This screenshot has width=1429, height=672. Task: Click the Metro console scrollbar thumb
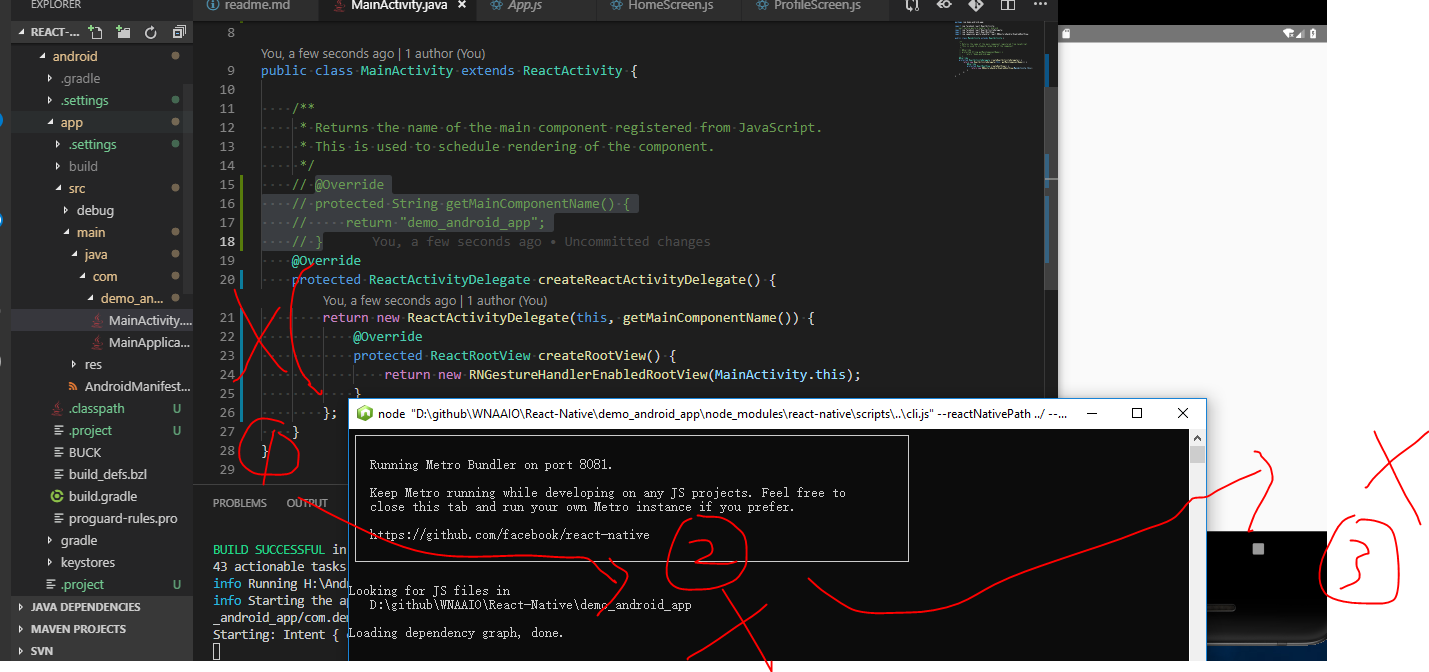pyautogui.click(x=1197, y=455)
